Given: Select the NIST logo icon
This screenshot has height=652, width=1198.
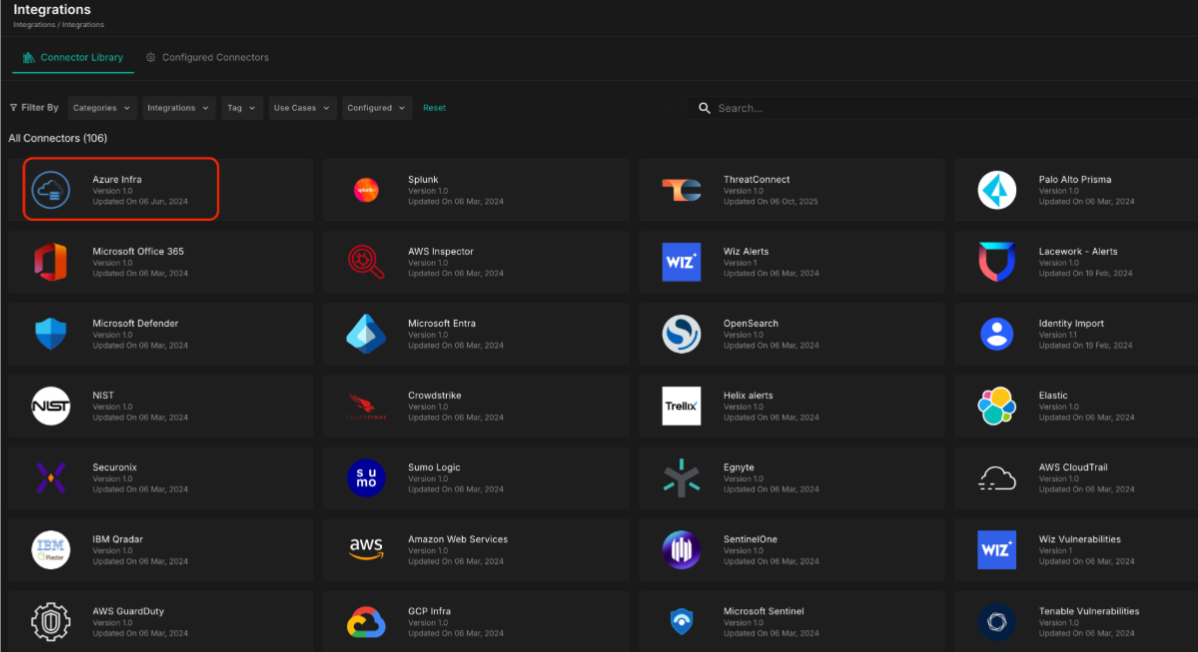Looking at the screenshot, I should pos(50,405).
